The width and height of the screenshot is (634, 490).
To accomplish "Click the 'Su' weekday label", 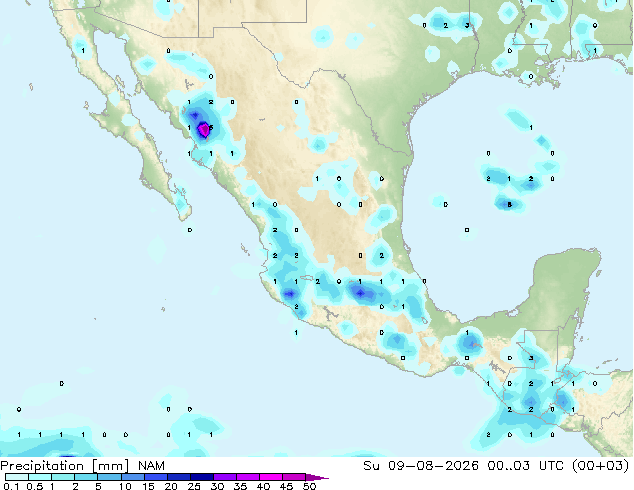I will 371,466.
